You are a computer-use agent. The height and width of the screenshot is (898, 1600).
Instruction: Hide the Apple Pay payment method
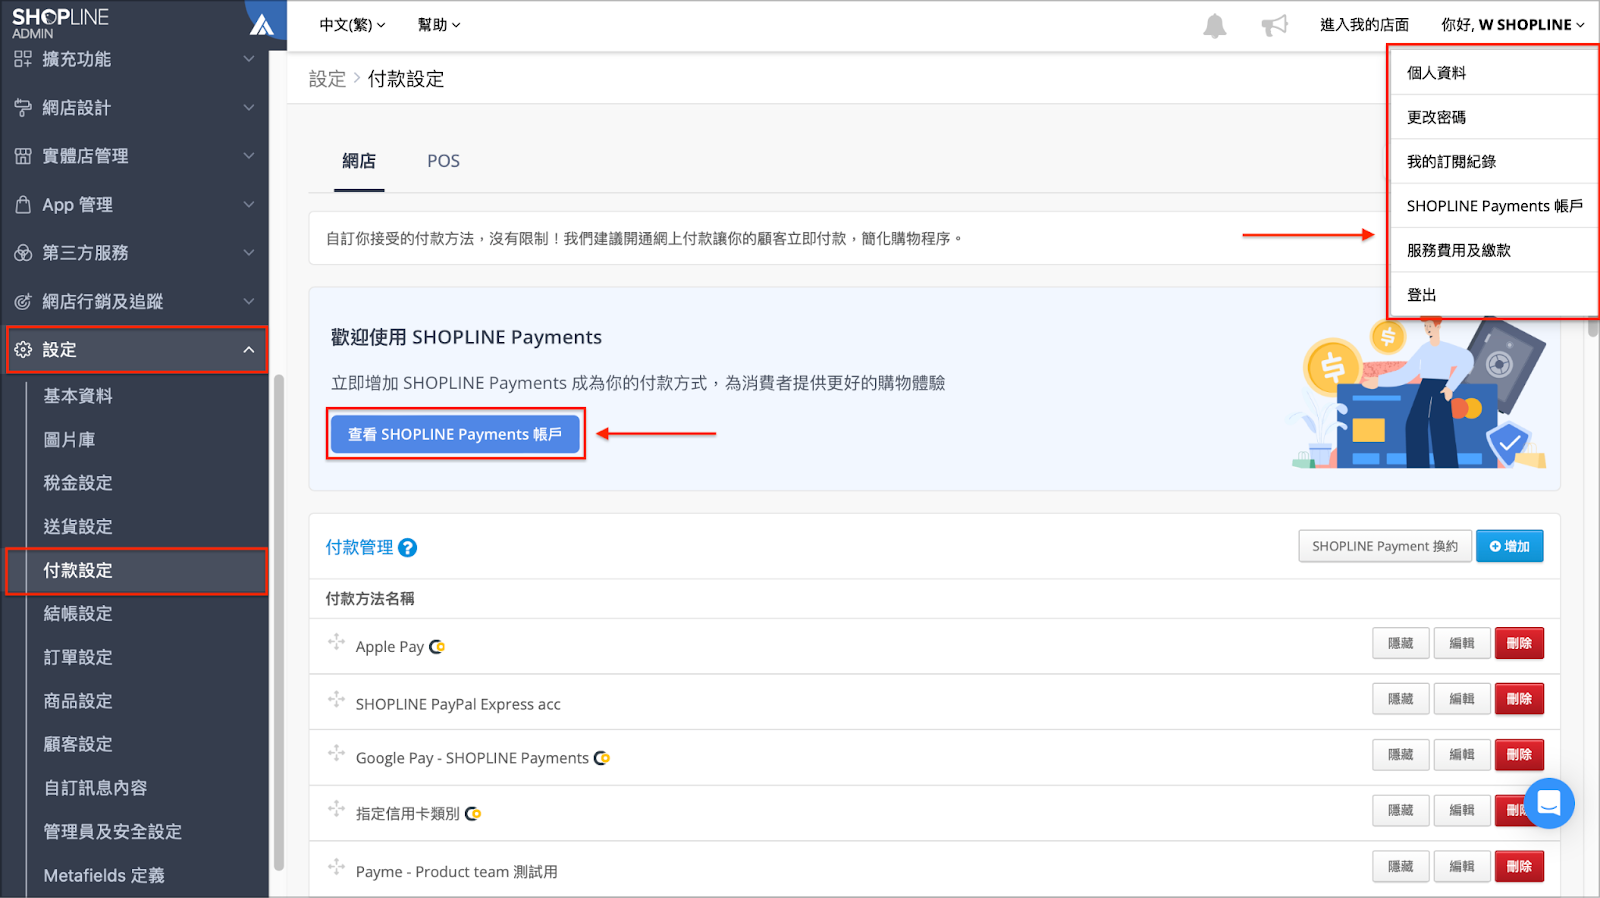[x=1401, y=644]
